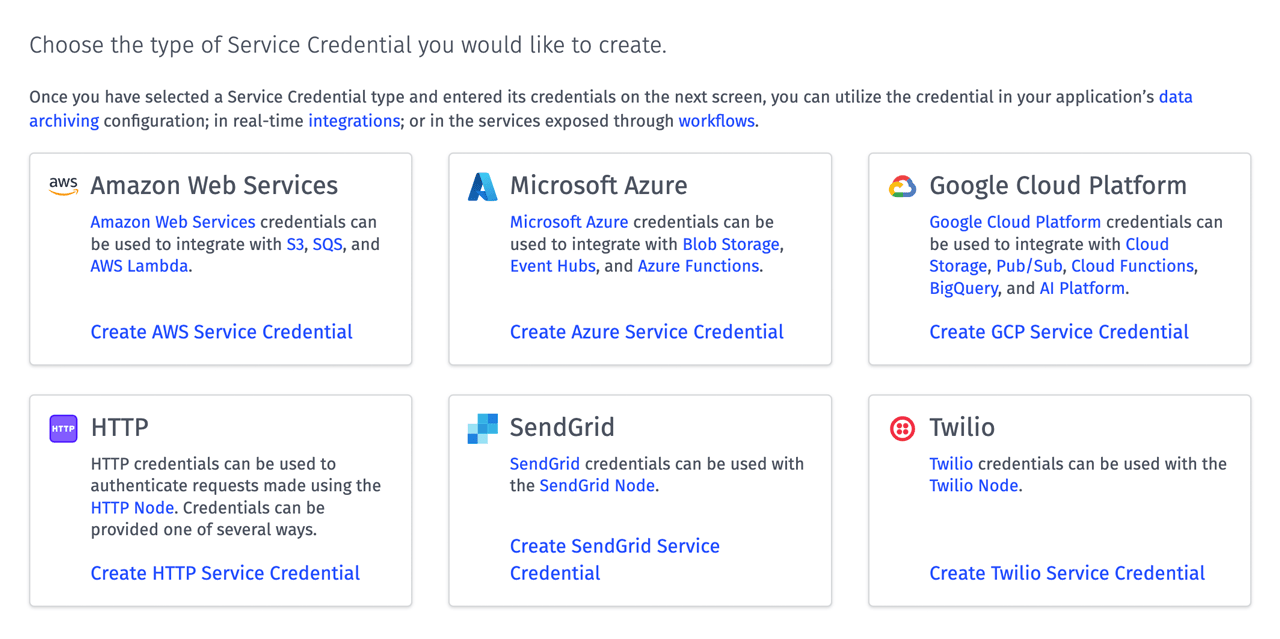The height and width of the screenshot is (639, 1280).
Task: Open the Twilio Node link
Action: pyautogui.click(x=973, y=485)
